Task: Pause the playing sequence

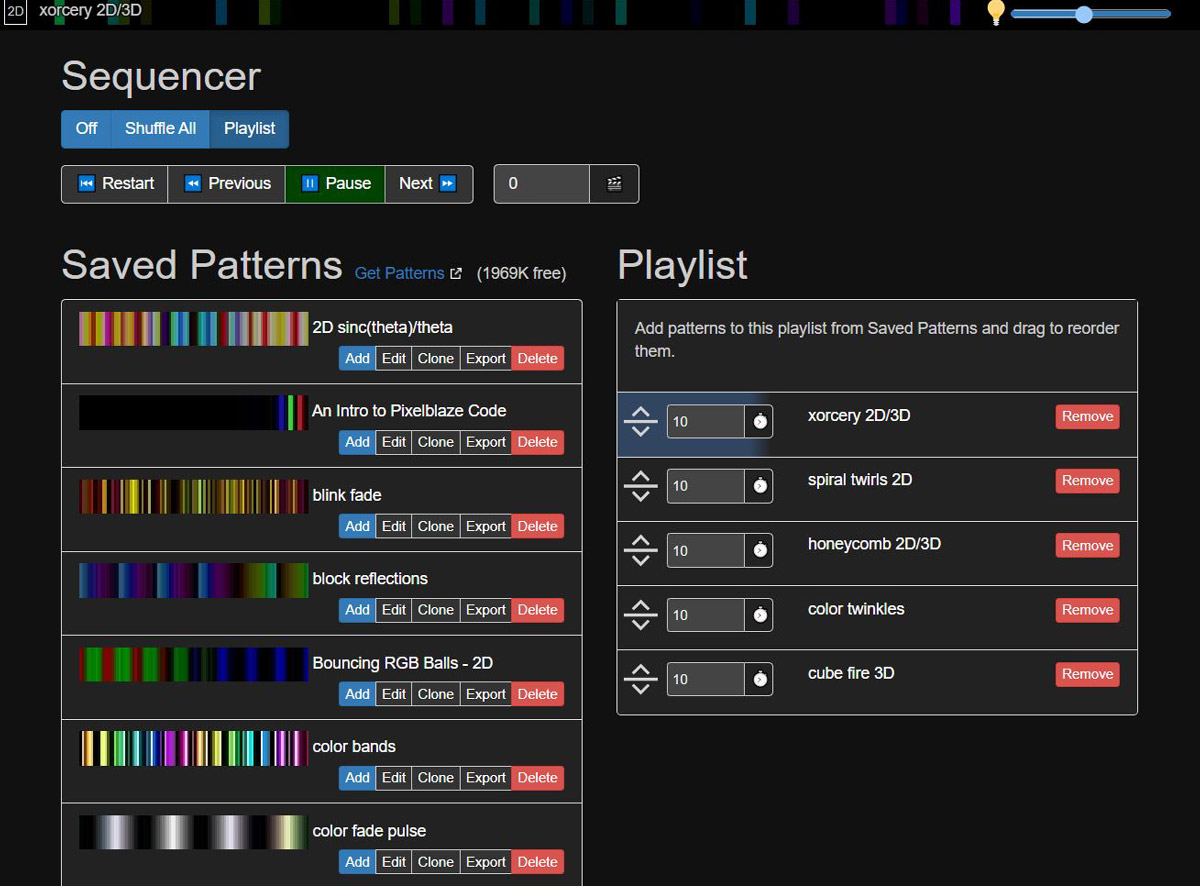Action: click(335, 184)
